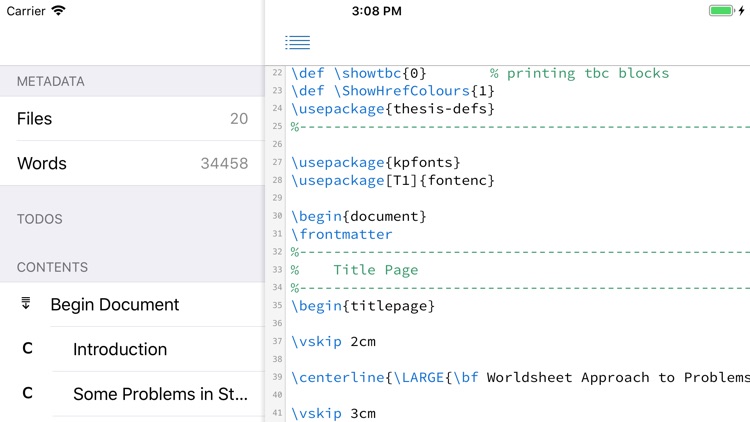Select the TODOS section header
This screenshot has width=750, height=422.
[x=40, y=219]
